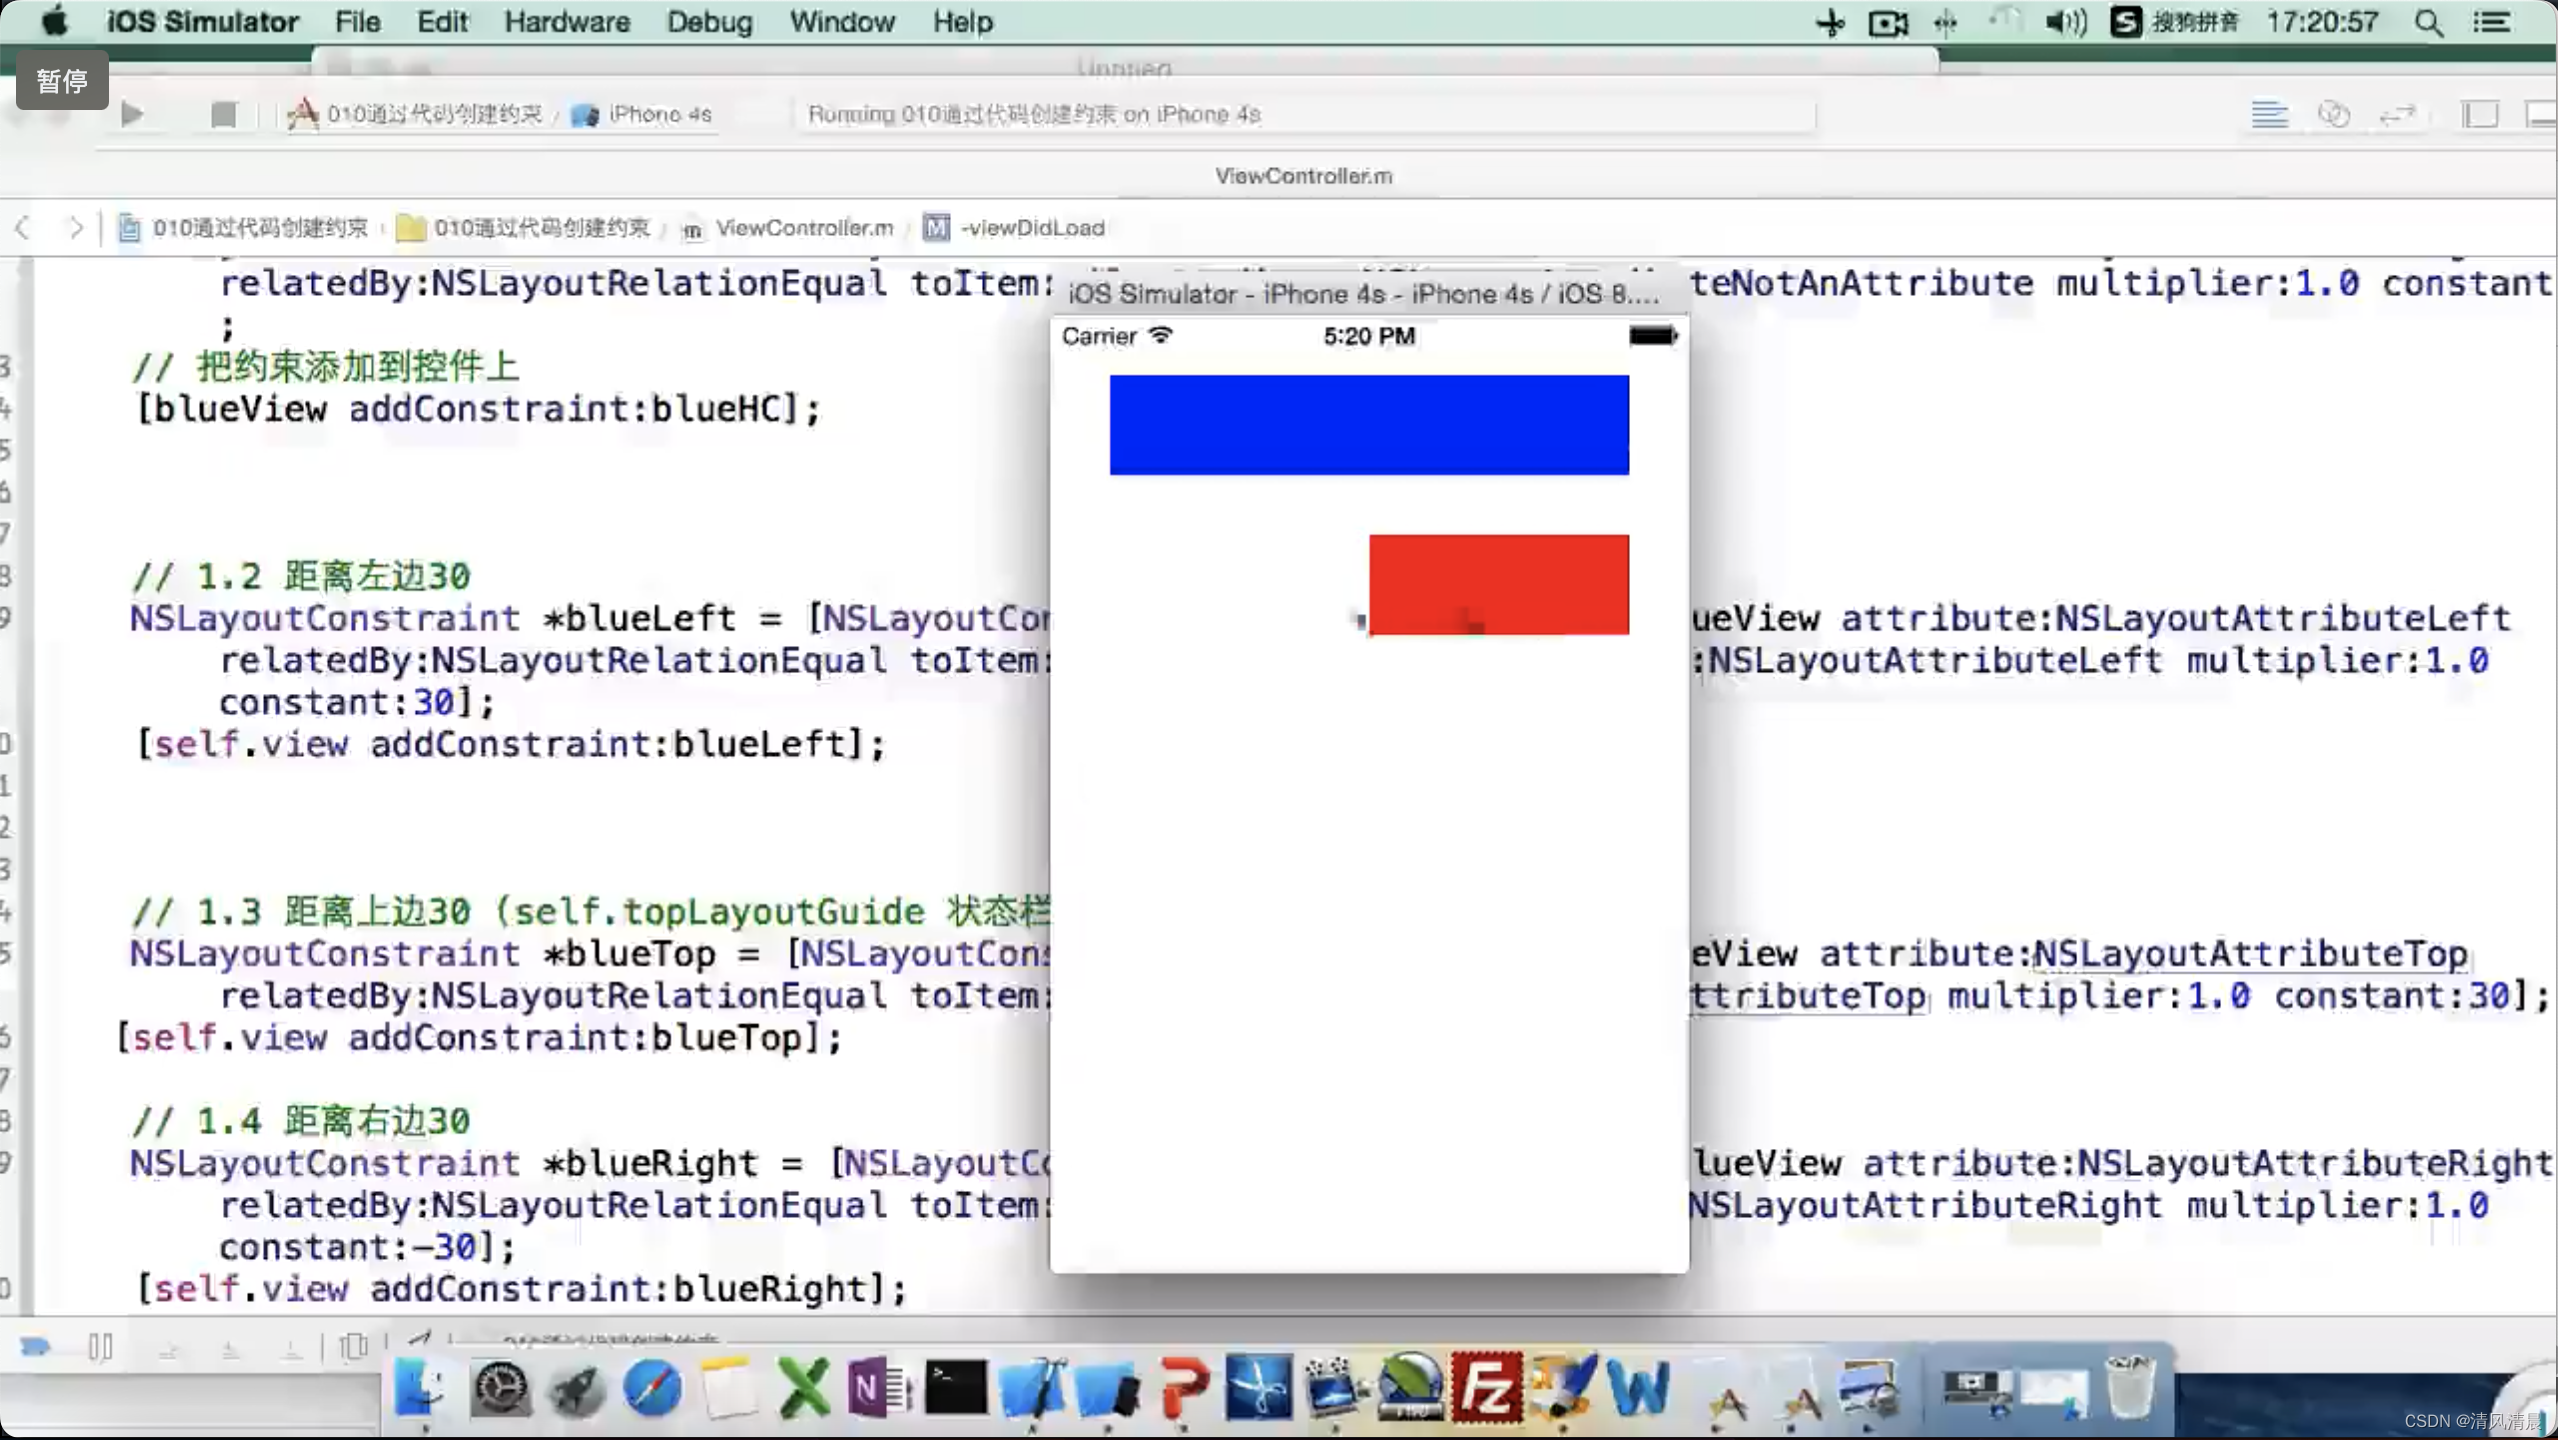Expand the -viewDidLoad method jump bar

tap(1031, 228)
